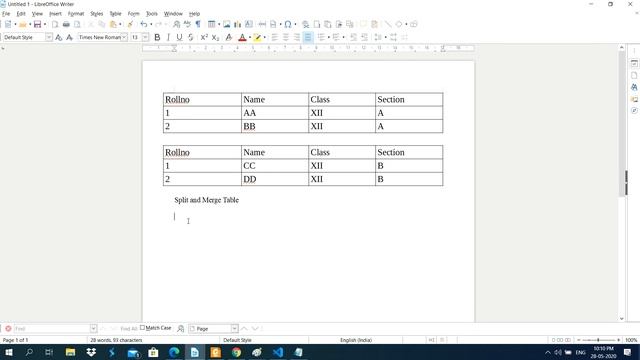The width and height of the screenshot is (640, 360).
Task: Click the Basic Shapes diamond icon
Action: [399, 24]
